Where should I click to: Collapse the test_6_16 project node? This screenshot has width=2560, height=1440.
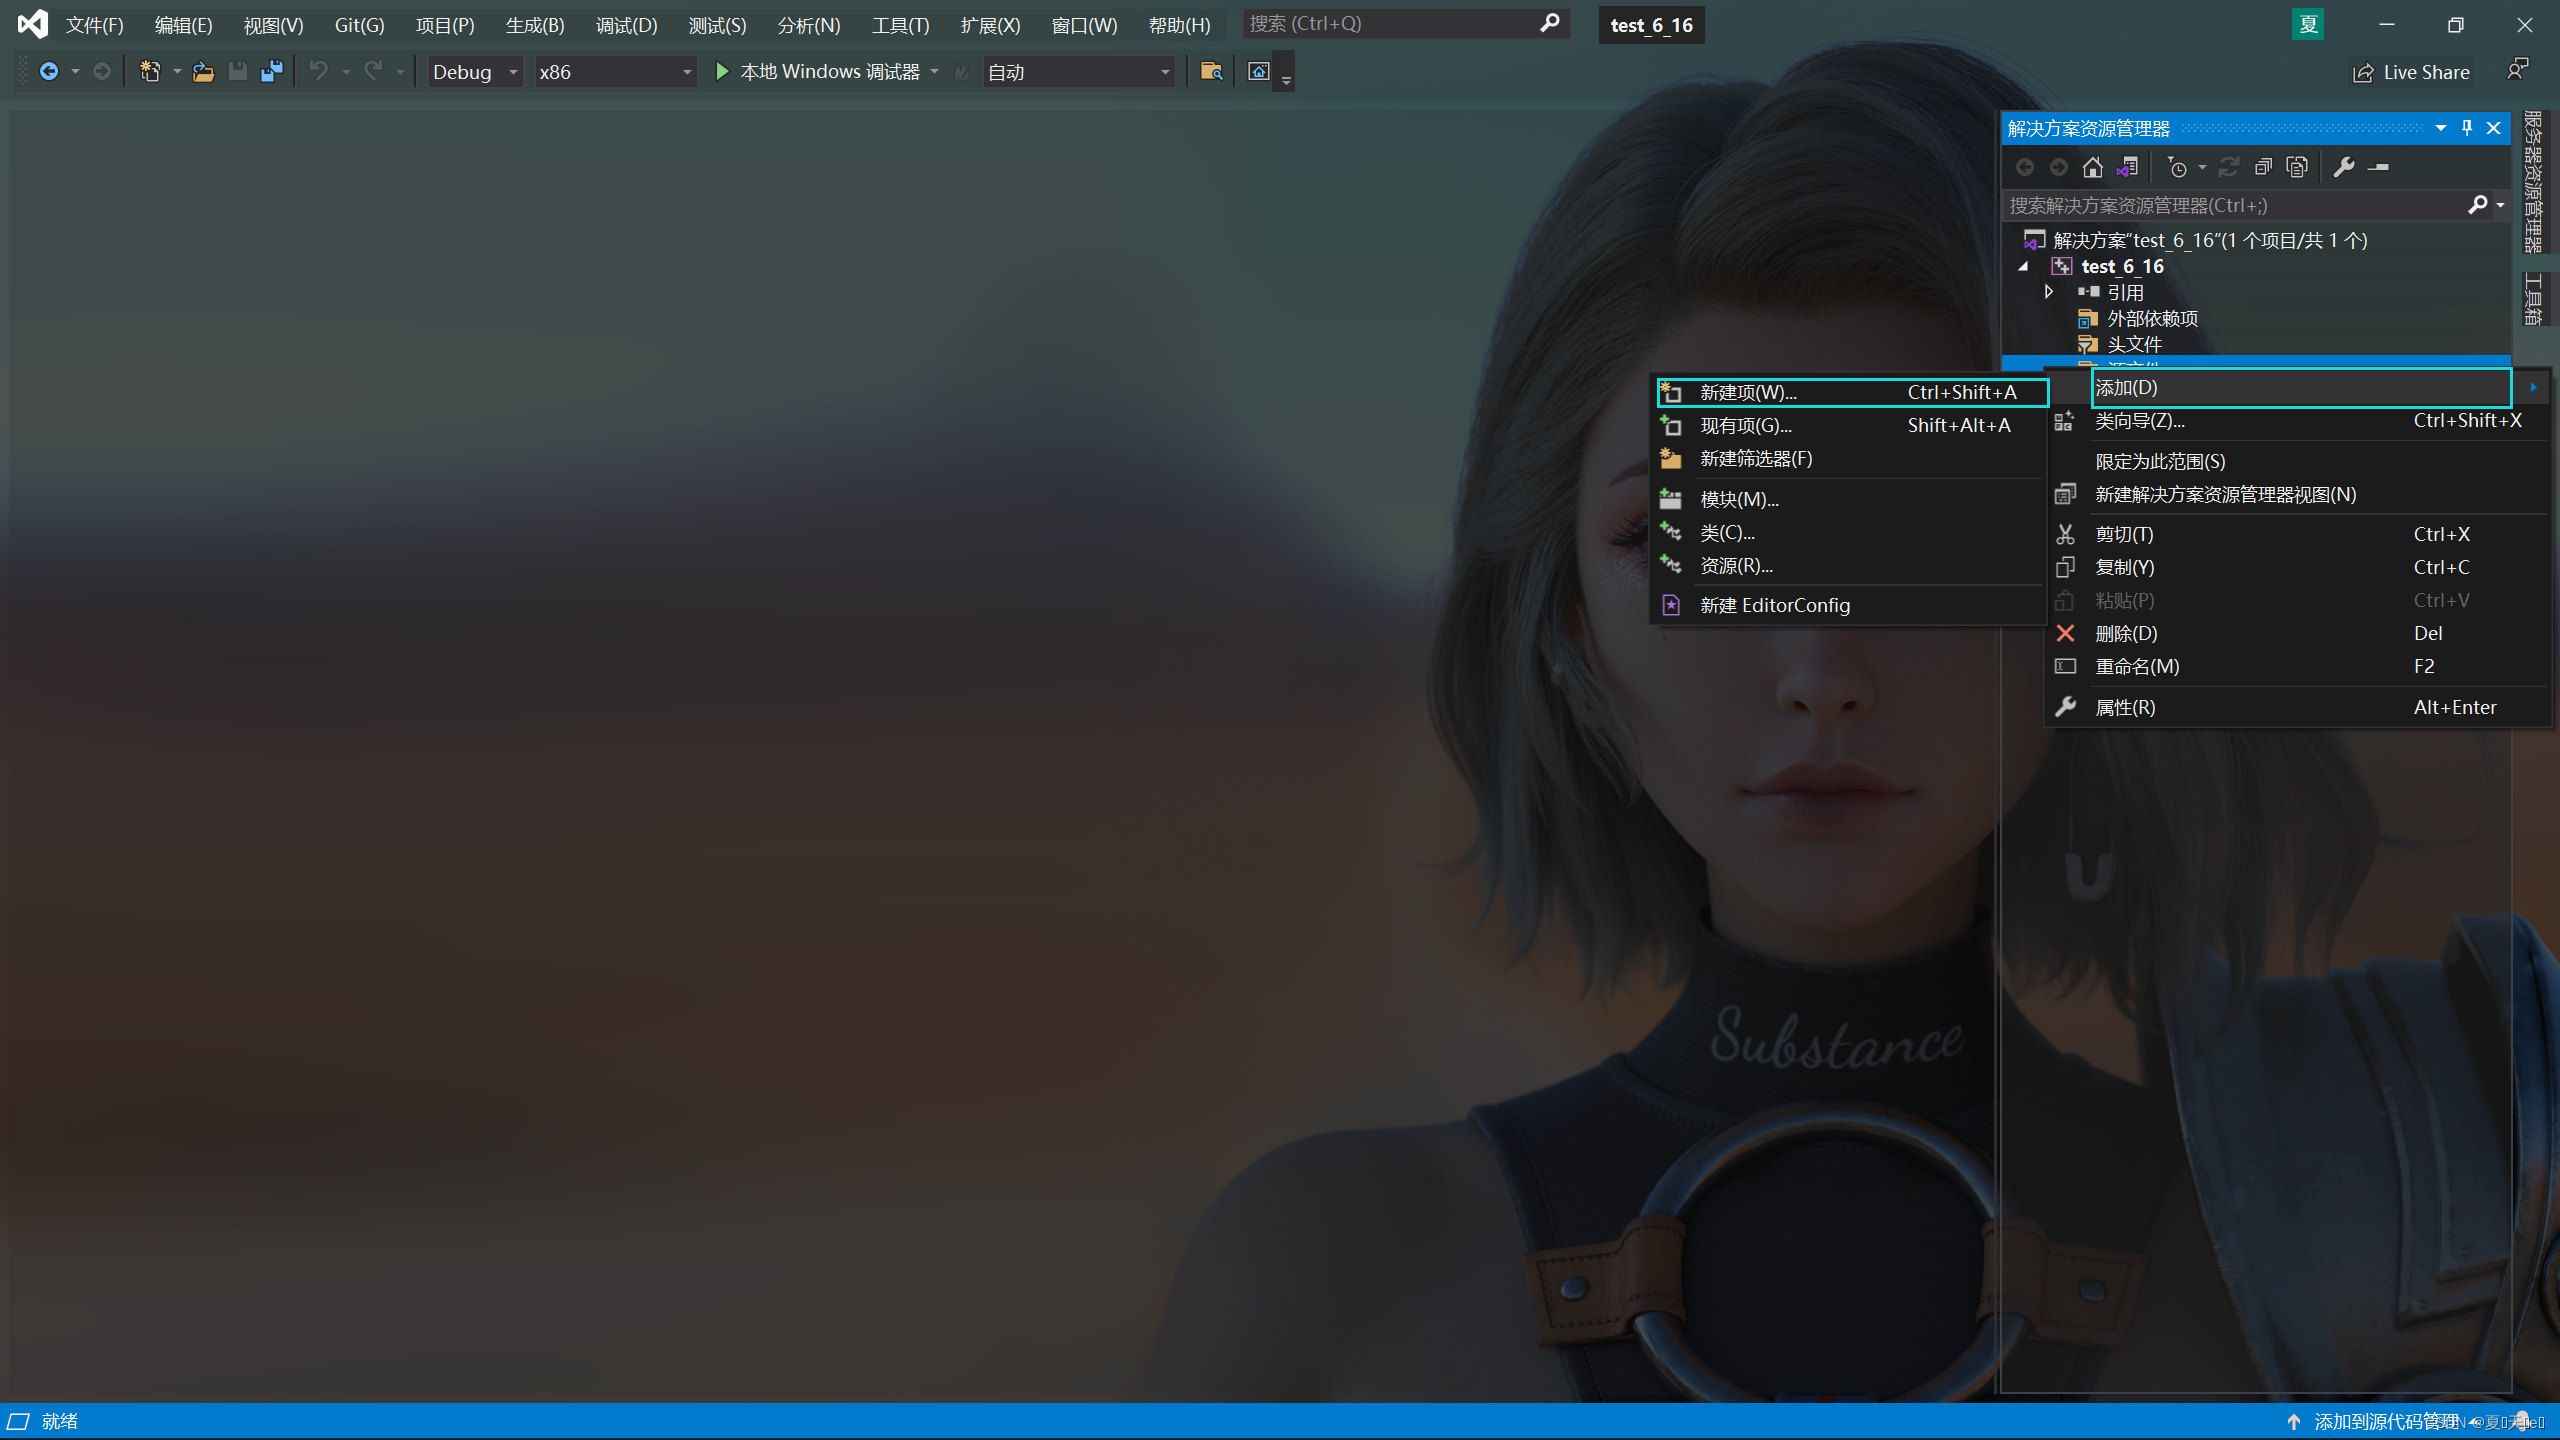(2023, 266)
